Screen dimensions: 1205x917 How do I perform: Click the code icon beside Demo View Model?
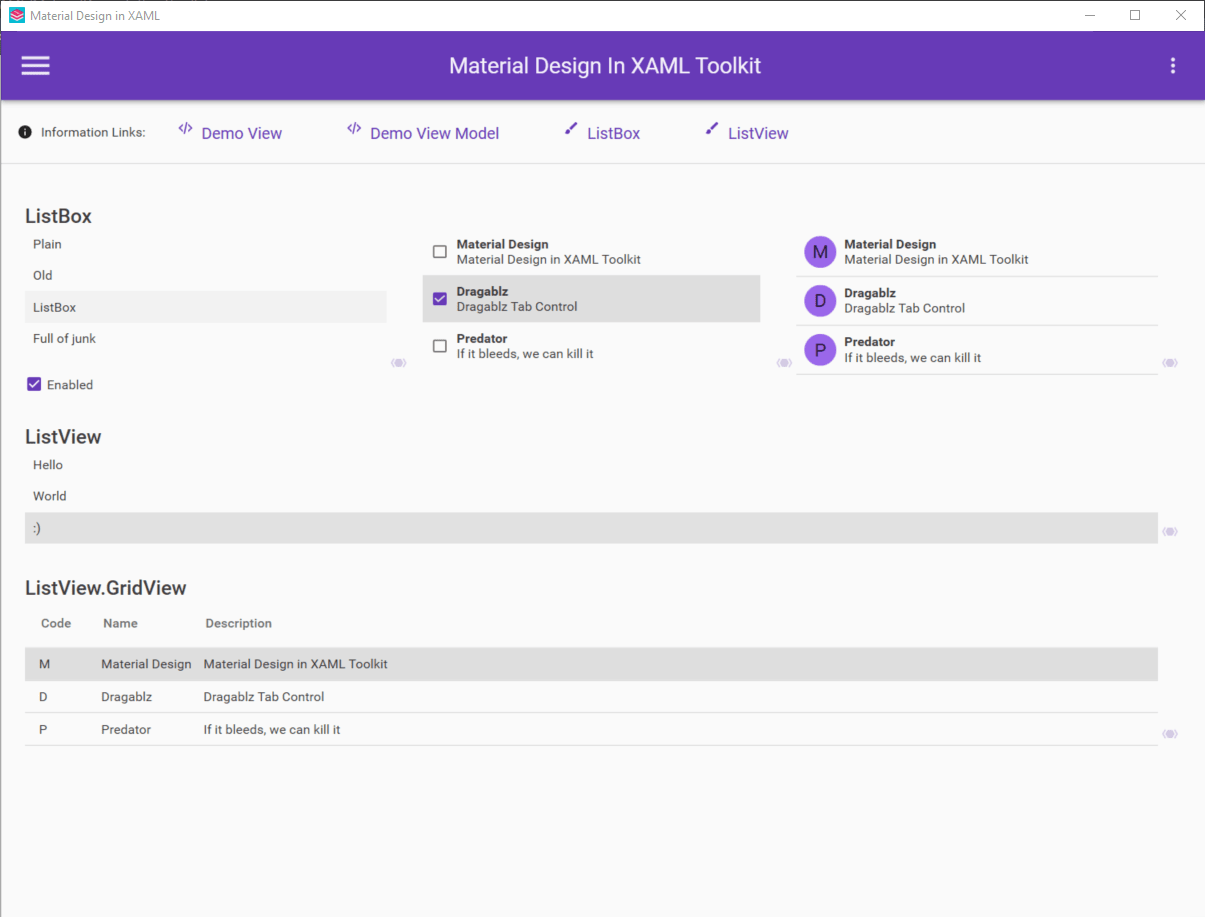pyautogui.click(x=354, y=128)
